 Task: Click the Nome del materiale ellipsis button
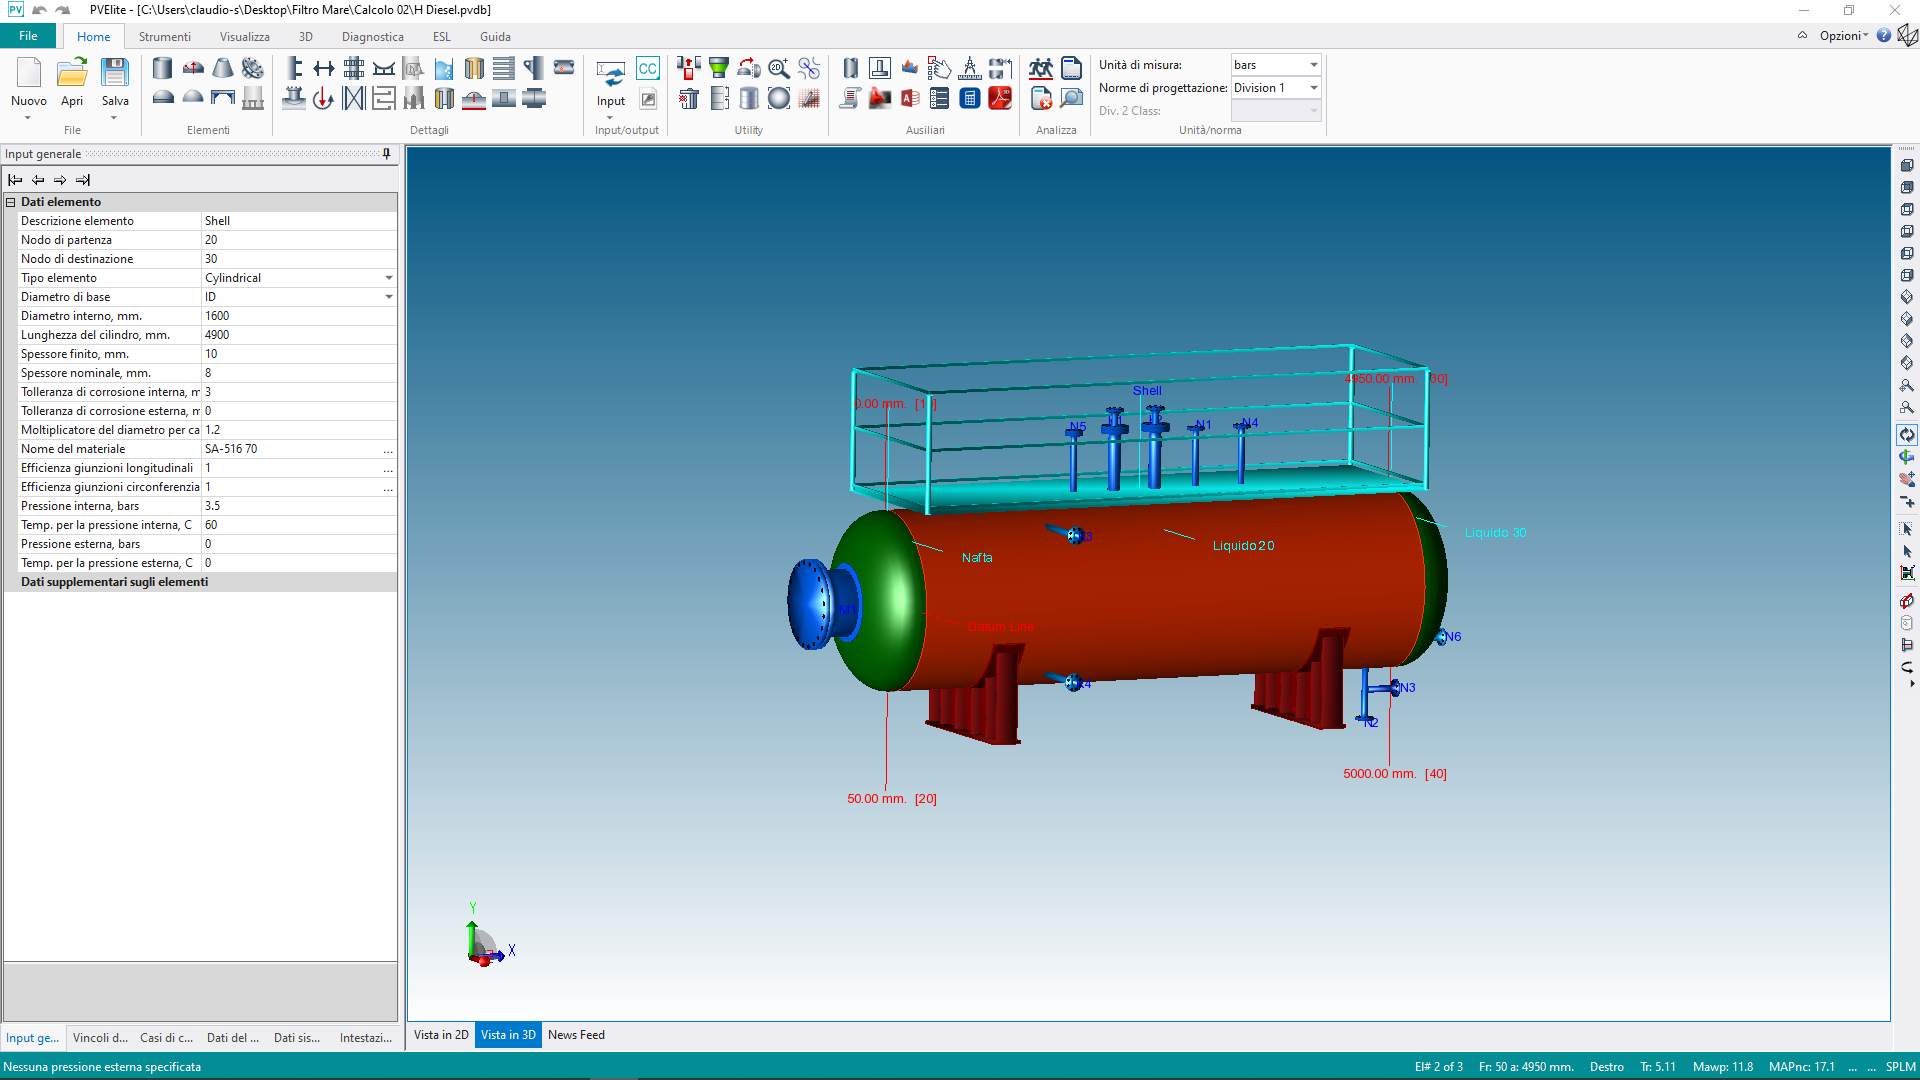click(x=388, y=450)
